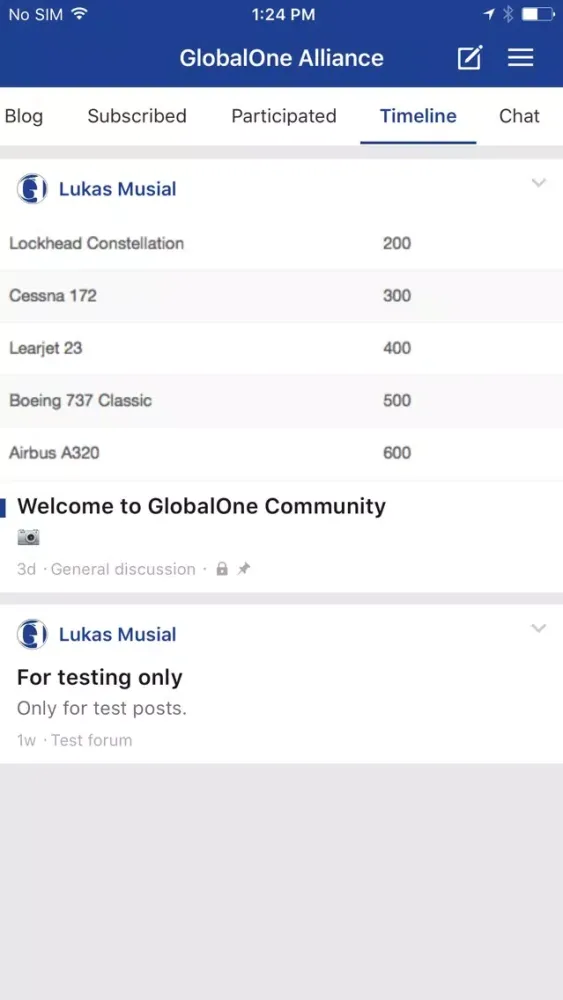Expand options chevron on first post
Screen dimensions: 563x1000
539,183
